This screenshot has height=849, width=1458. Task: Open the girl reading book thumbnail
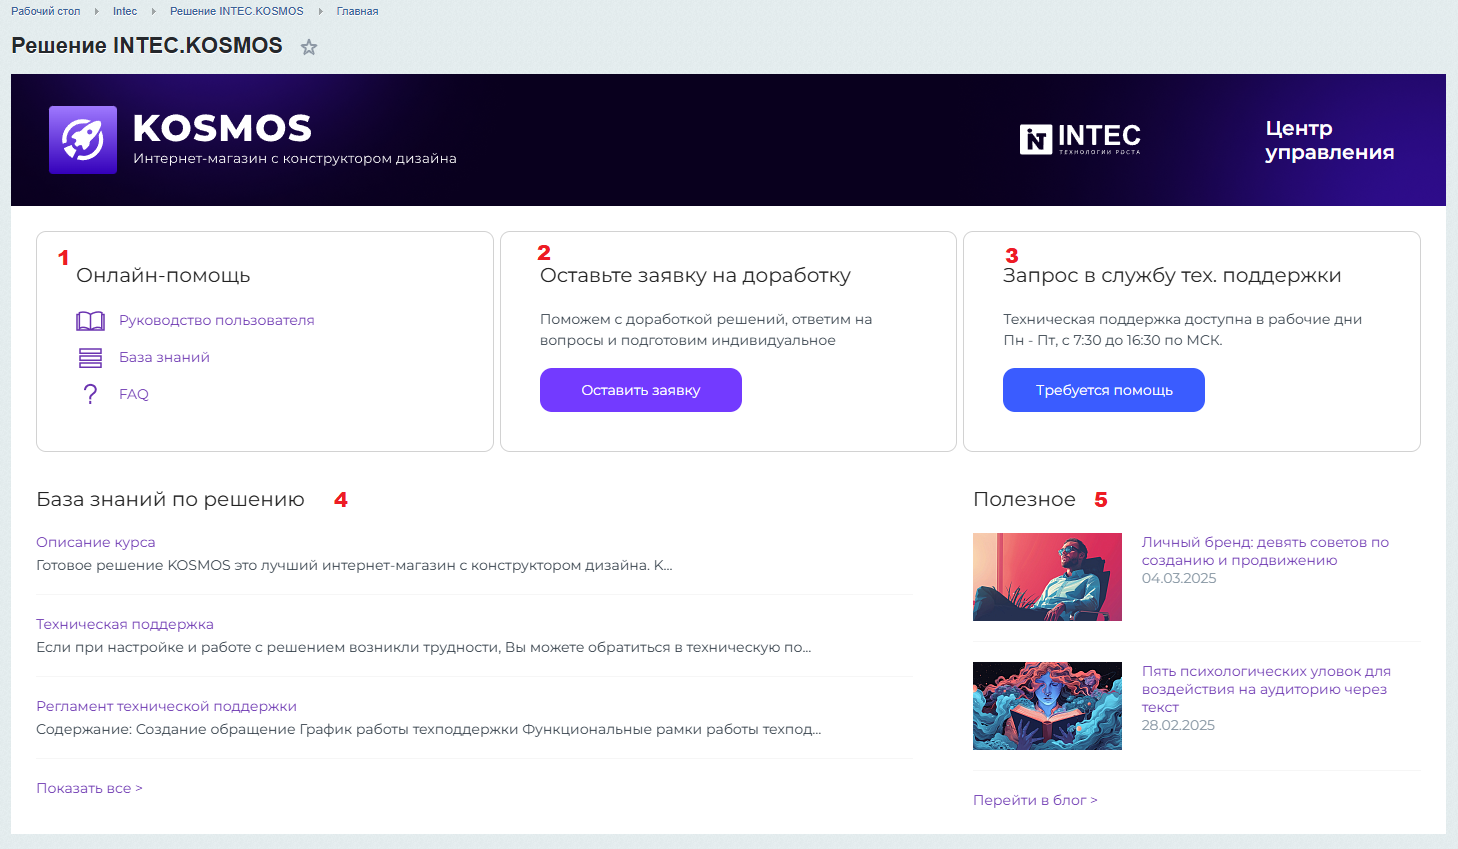coord(1047,706)
